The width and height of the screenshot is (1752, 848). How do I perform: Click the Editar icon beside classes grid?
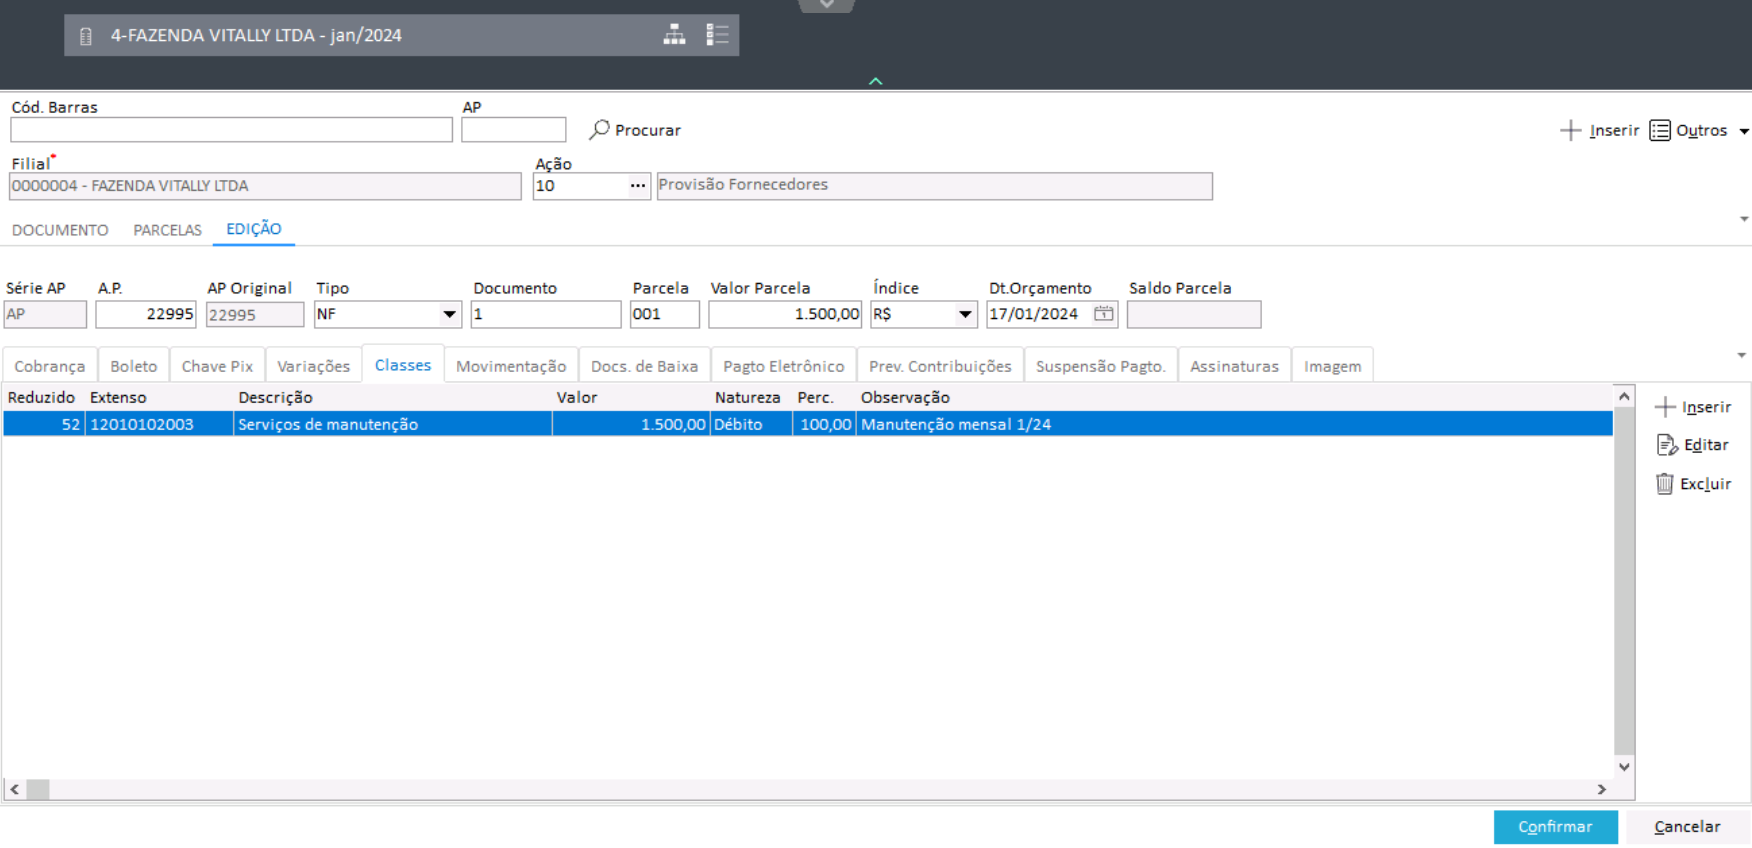1666,445
